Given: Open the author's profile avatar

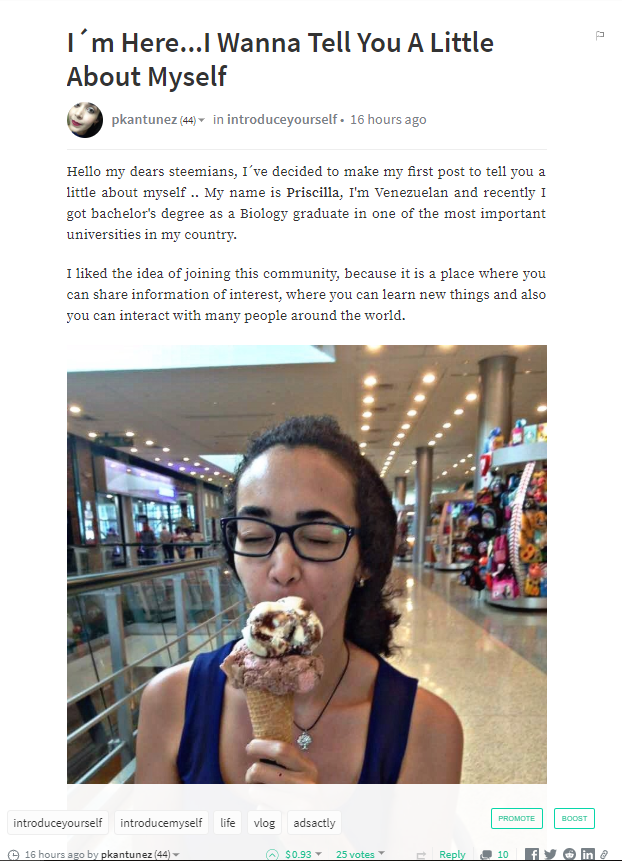Looking at the screenshot, I should [85, 120].
